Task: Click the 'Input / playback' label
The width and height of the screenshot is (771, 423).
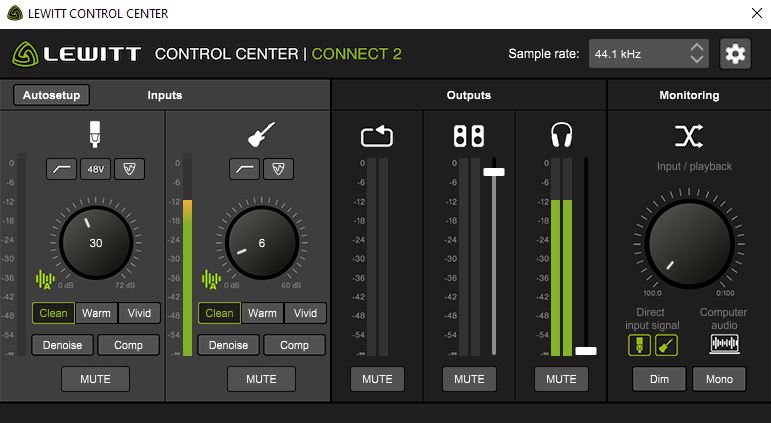Action: click(694, 166)
